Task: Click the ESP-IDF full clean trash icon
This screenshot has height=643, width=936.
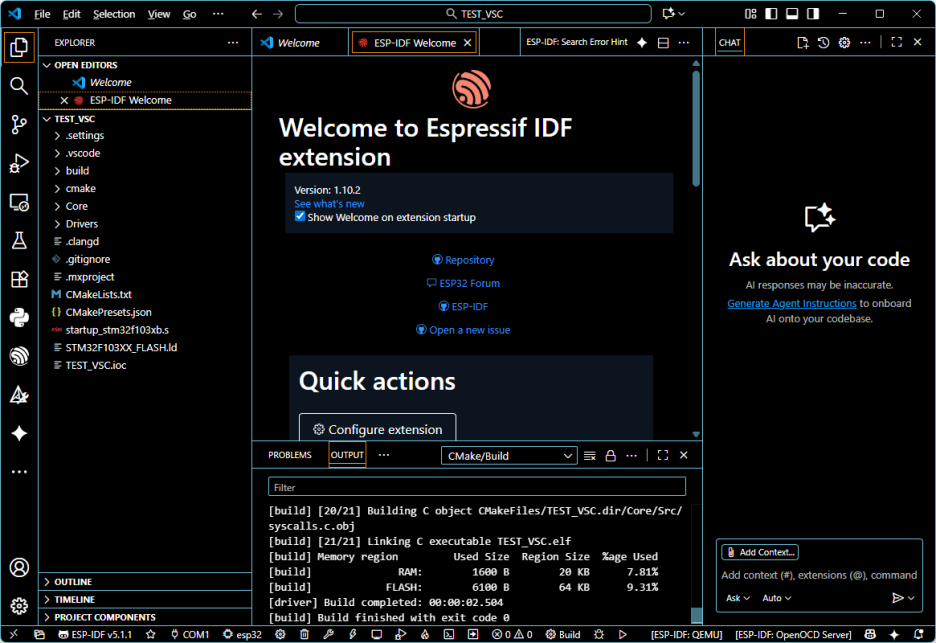Action: pos(304,635)
